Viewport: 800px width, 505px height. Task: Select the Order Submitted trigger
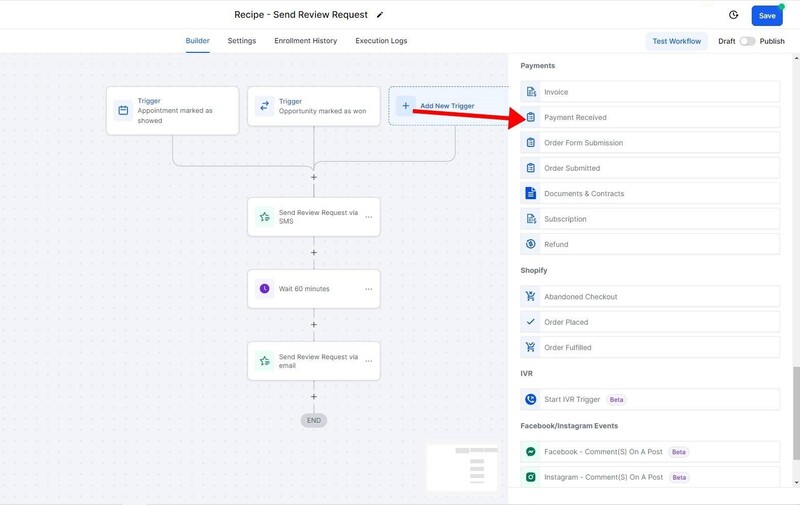(650, 168)
